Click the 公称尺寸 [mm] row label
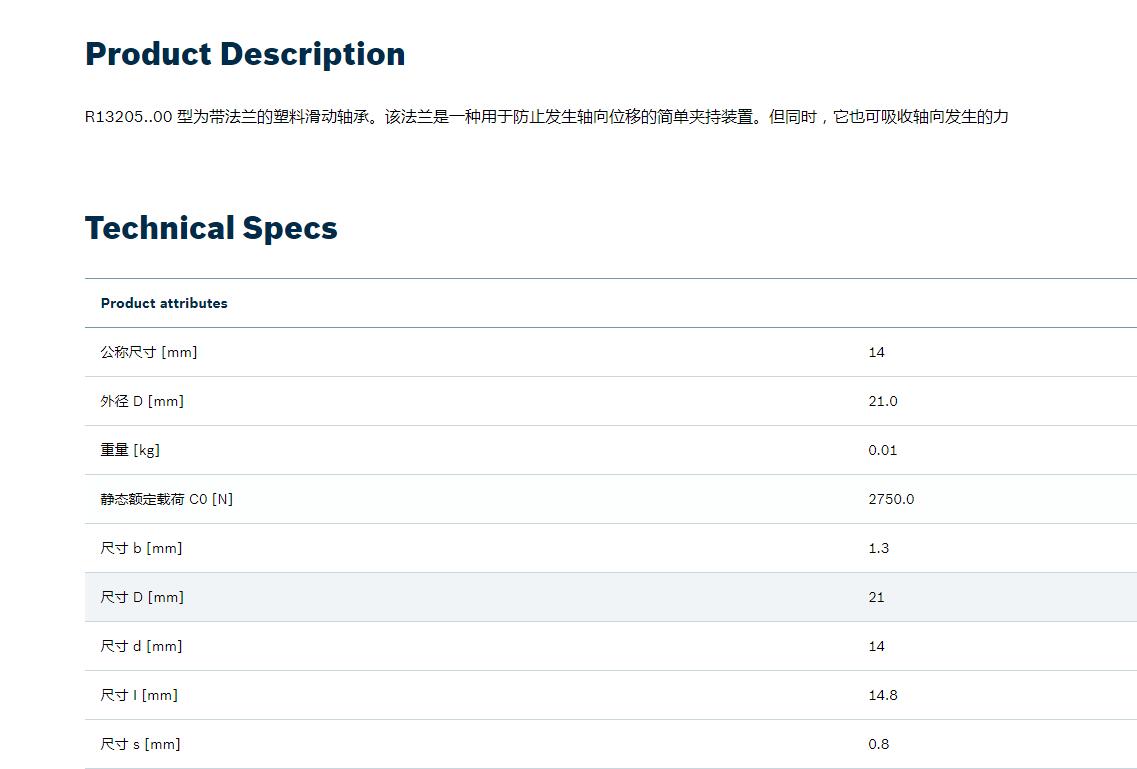Screen dimensions: 1137x769 click(x=149, y=352)
